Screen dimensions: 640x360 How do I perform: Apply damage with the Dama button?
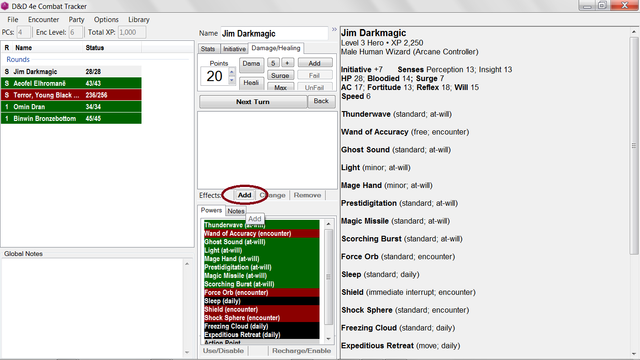pos(251,64)
